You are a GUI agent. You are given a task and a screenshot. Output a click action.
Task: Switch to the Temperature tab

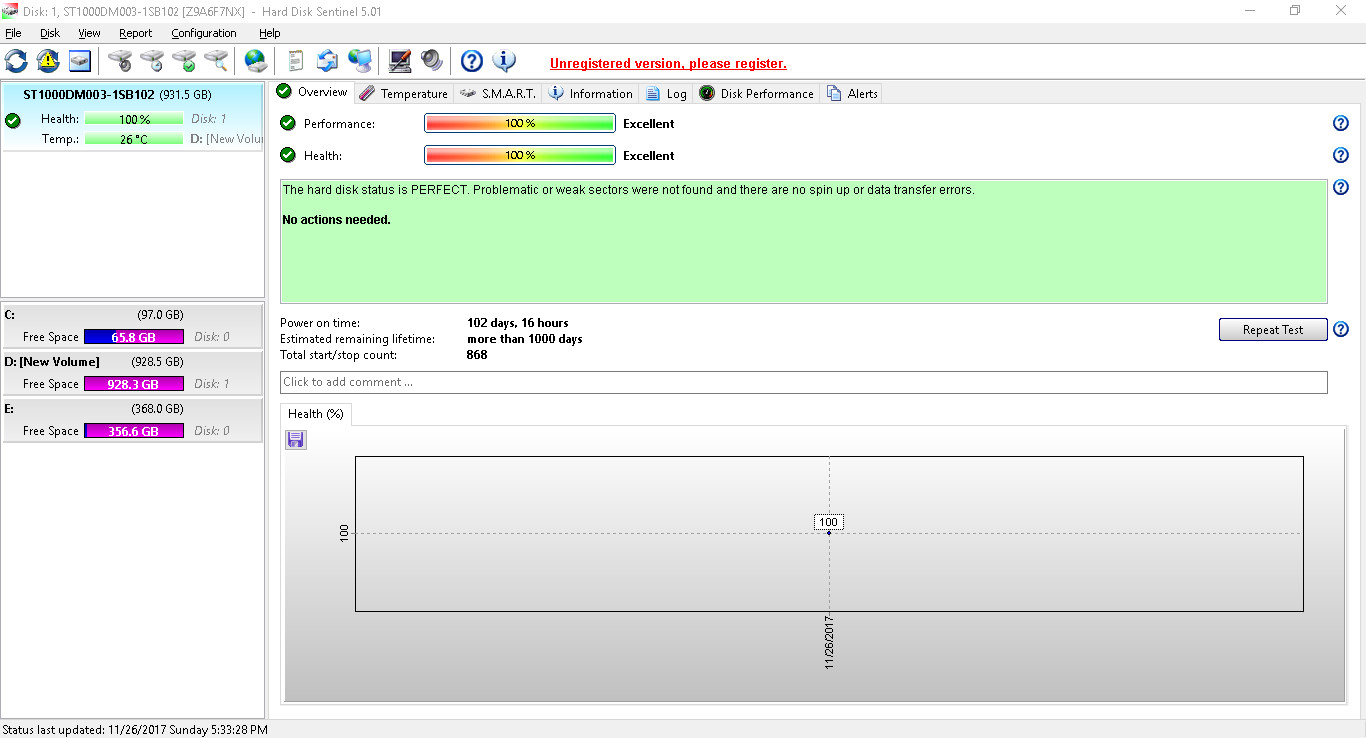[x=403, y=93]
